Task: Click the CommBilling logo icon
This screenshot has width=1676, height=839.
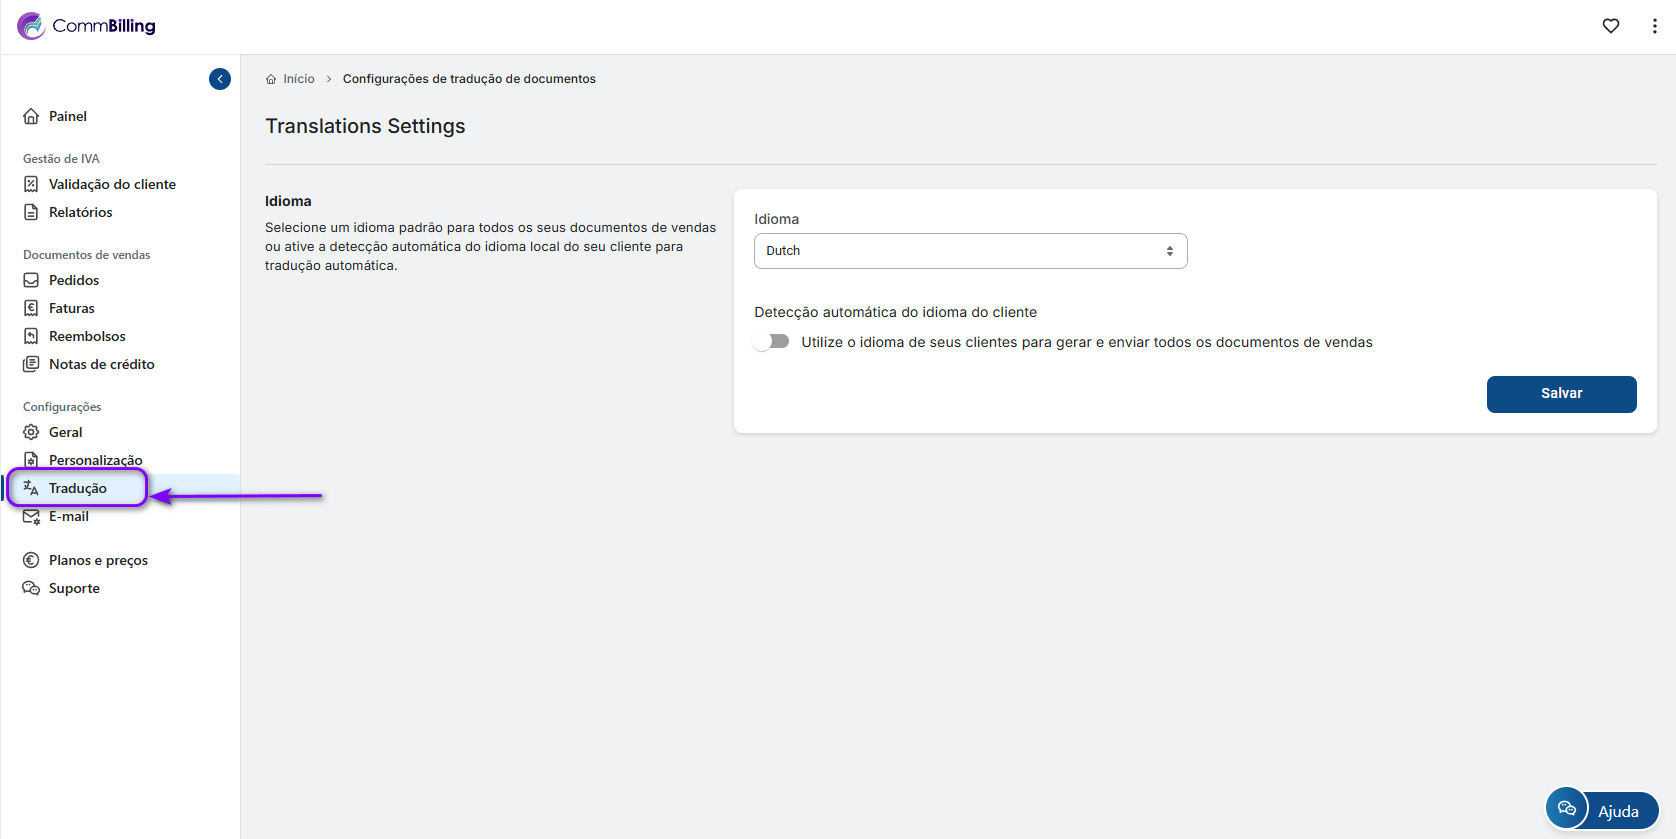Action: [31, 26]
